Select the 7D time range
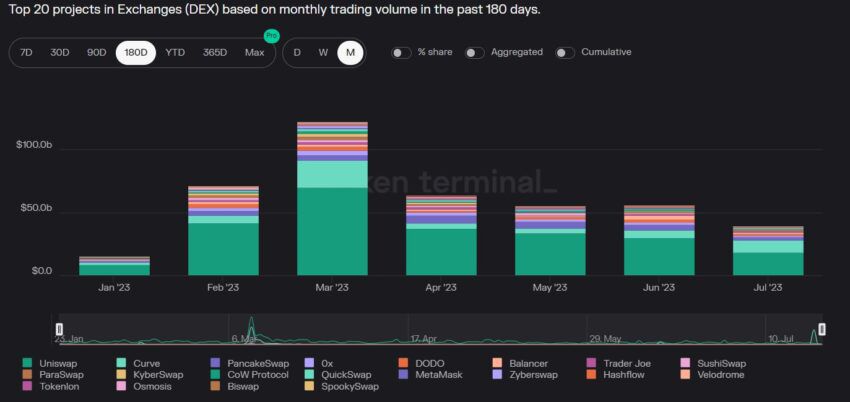 tap(26, 53)
